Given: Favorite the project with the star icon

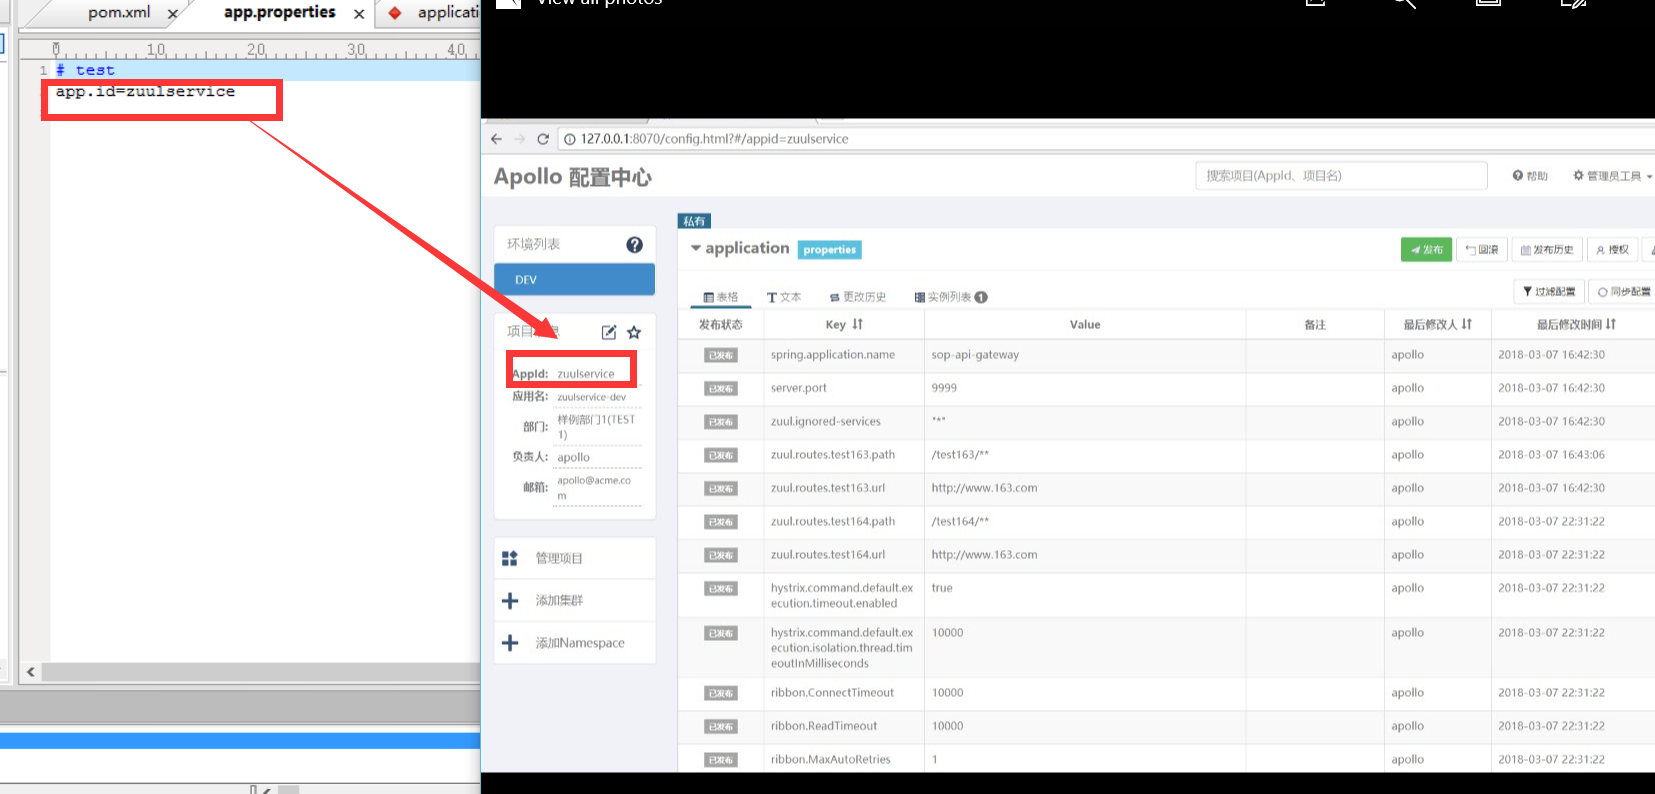Looking at the screenshot, I should click(x=634, y=332).
